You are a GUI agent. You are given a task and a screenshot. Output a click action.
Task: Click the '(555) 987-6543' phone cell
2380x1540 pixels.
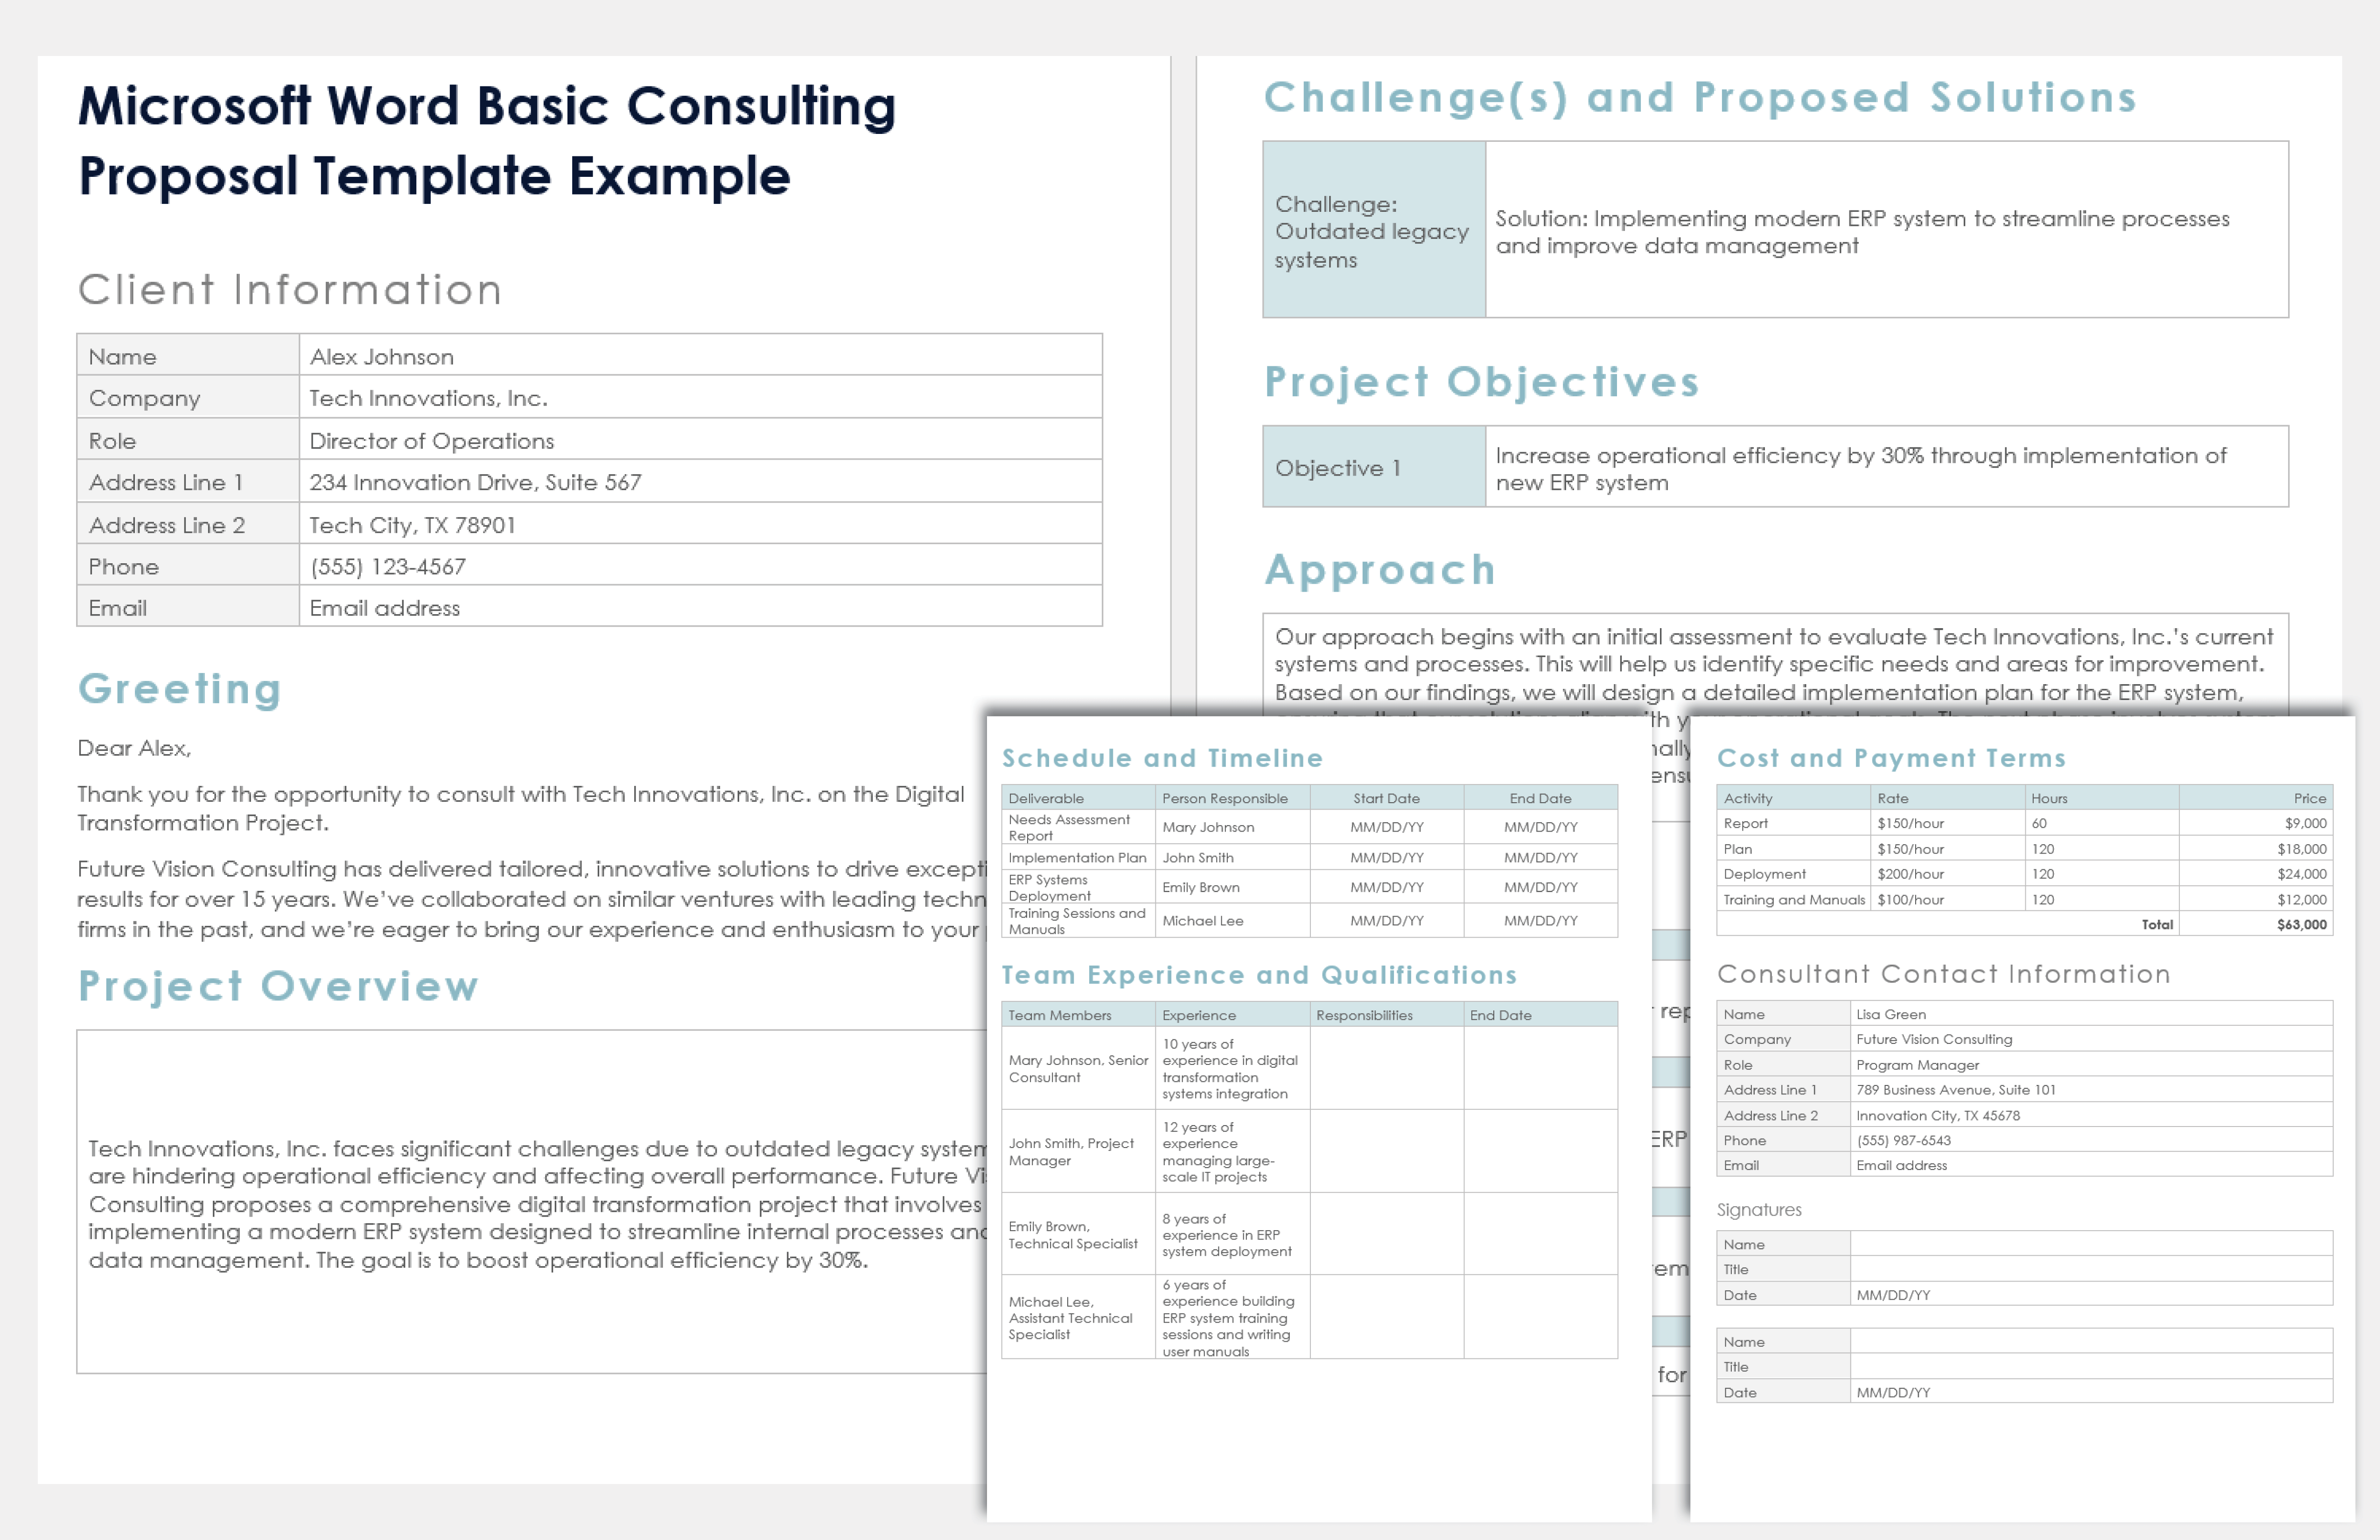(x=2091, y=1140)
